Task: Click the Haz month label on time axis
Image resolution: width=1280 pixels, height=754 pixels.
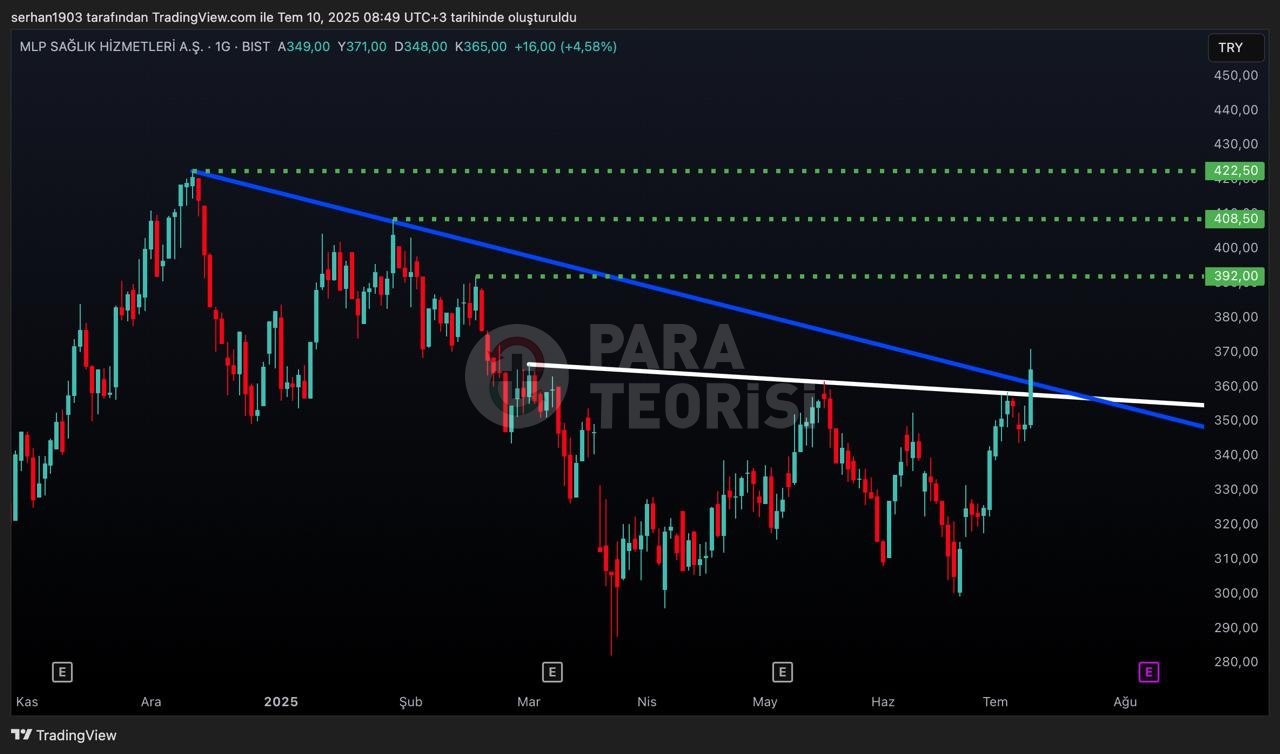Action: (x=883, y=702)
